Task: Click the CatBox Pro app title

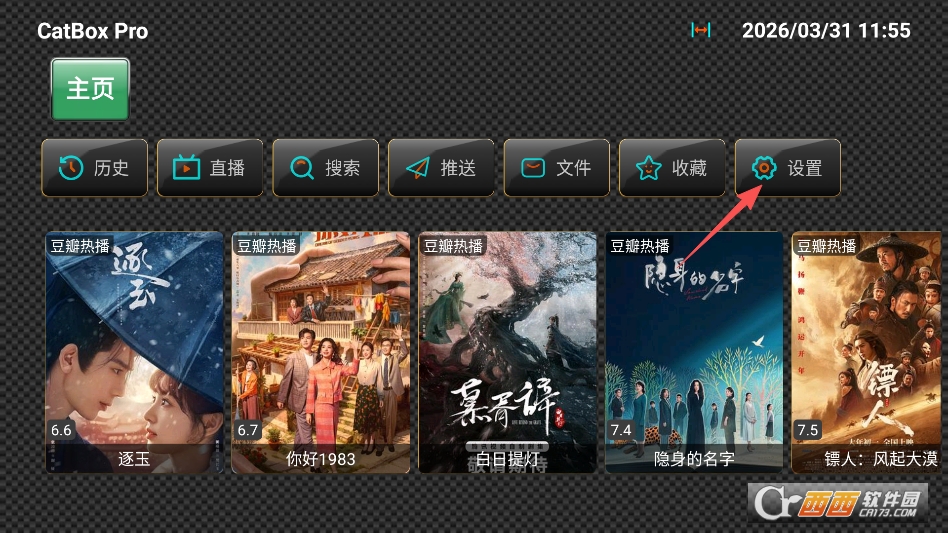Action: pyautogui.click(x=93, y=31)
